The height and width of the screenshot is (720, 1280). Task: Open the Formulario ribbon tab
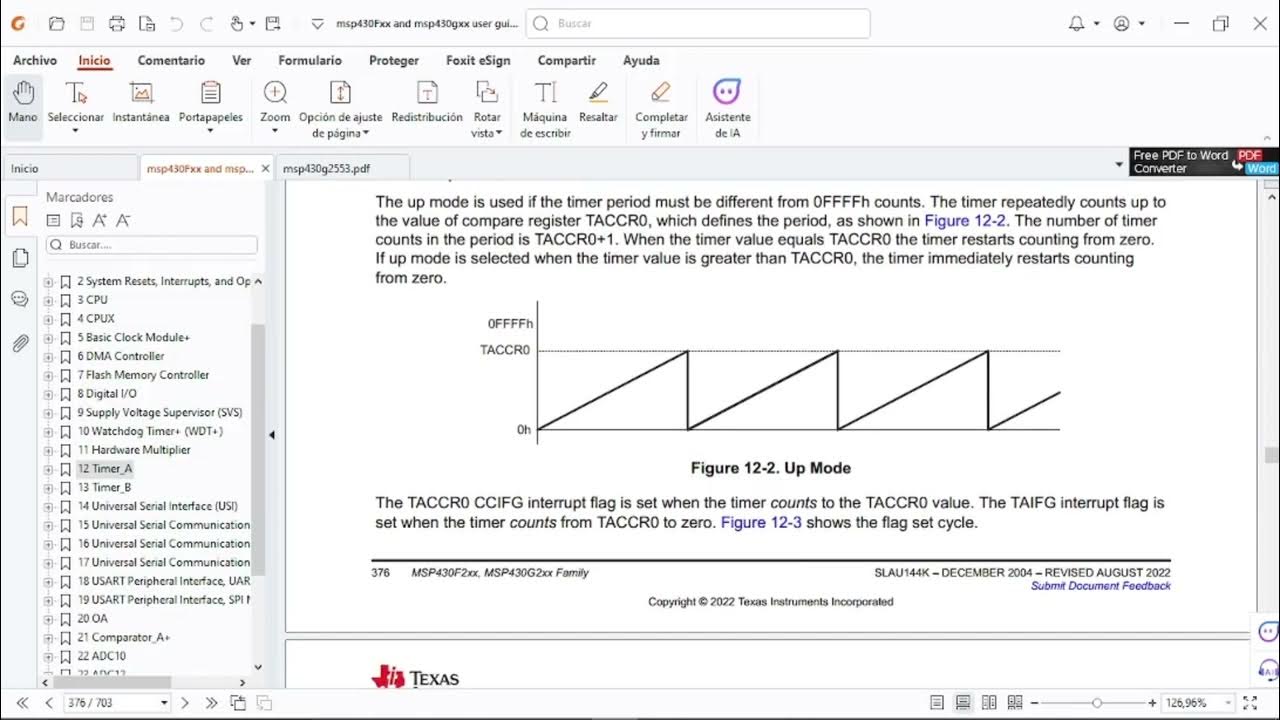click(310, 61)
